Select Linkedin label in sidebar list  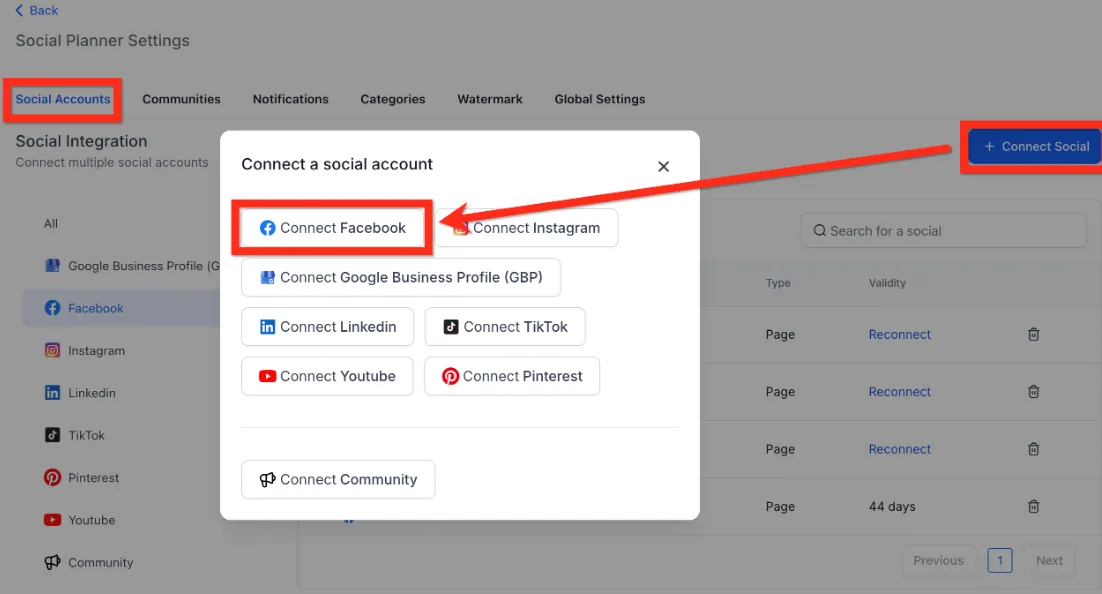click(91, 393)
